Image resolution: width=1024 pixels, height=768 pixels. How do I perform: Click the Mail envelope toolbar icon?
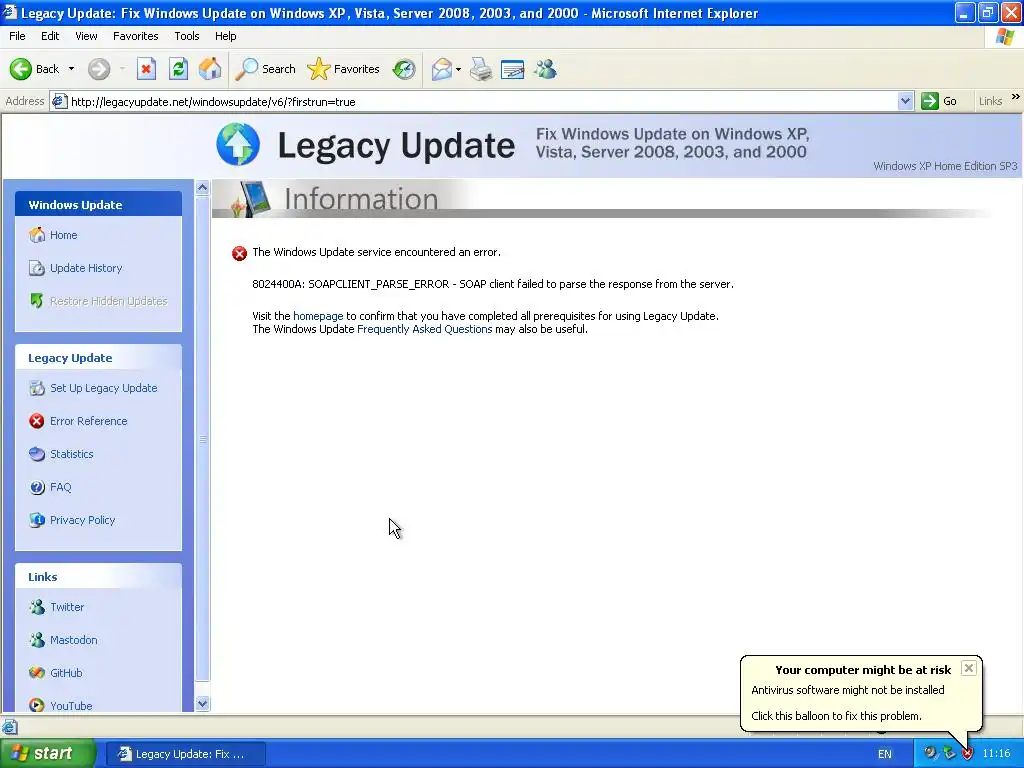[441, 69]
